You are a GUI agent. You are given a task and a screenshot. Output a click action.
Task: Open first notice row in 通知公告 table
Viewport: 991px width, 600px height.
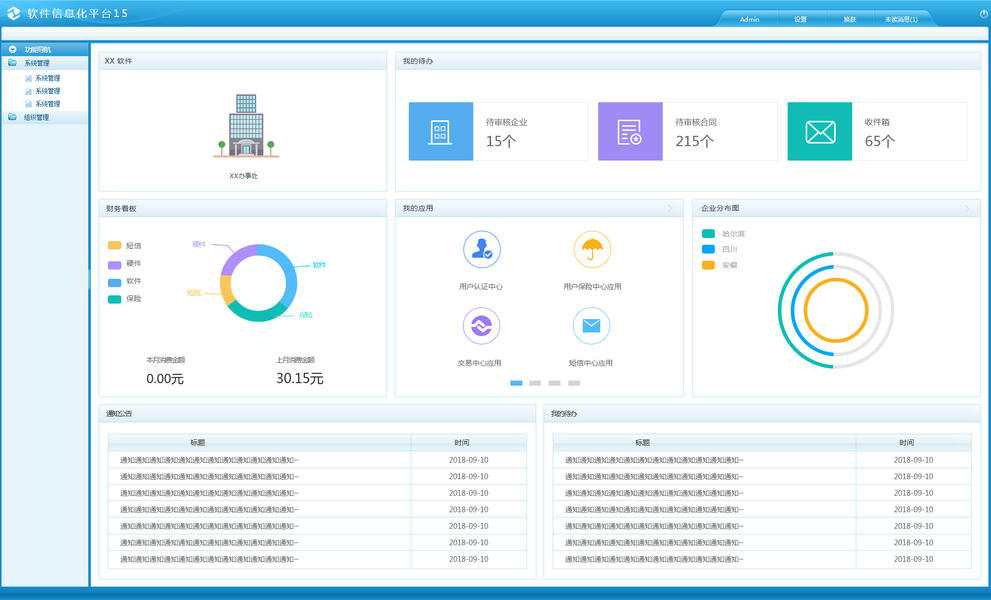(x=317, y=460)
